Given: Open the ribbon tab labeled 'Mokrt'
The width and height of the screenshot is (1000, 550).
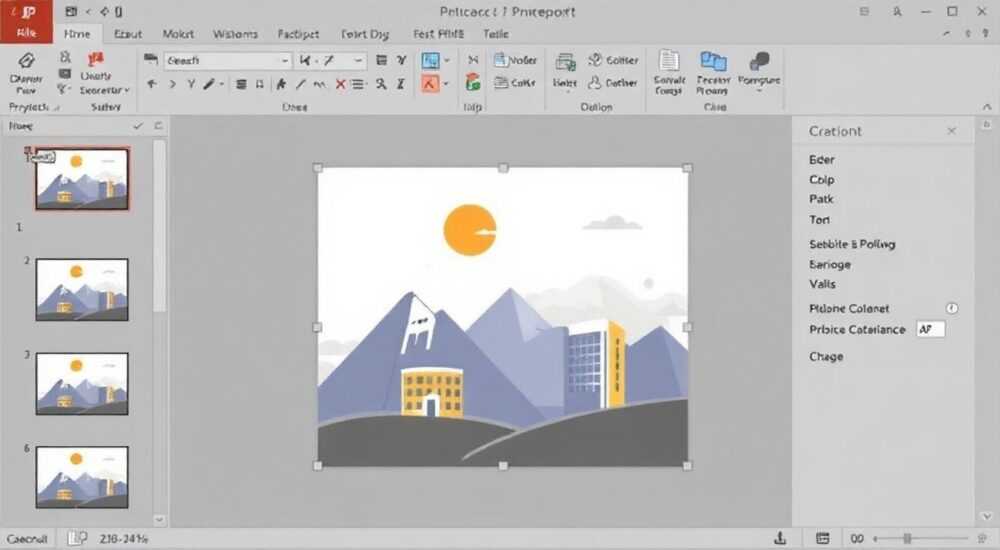Looking at the screenshot, I should coord(178,34).
